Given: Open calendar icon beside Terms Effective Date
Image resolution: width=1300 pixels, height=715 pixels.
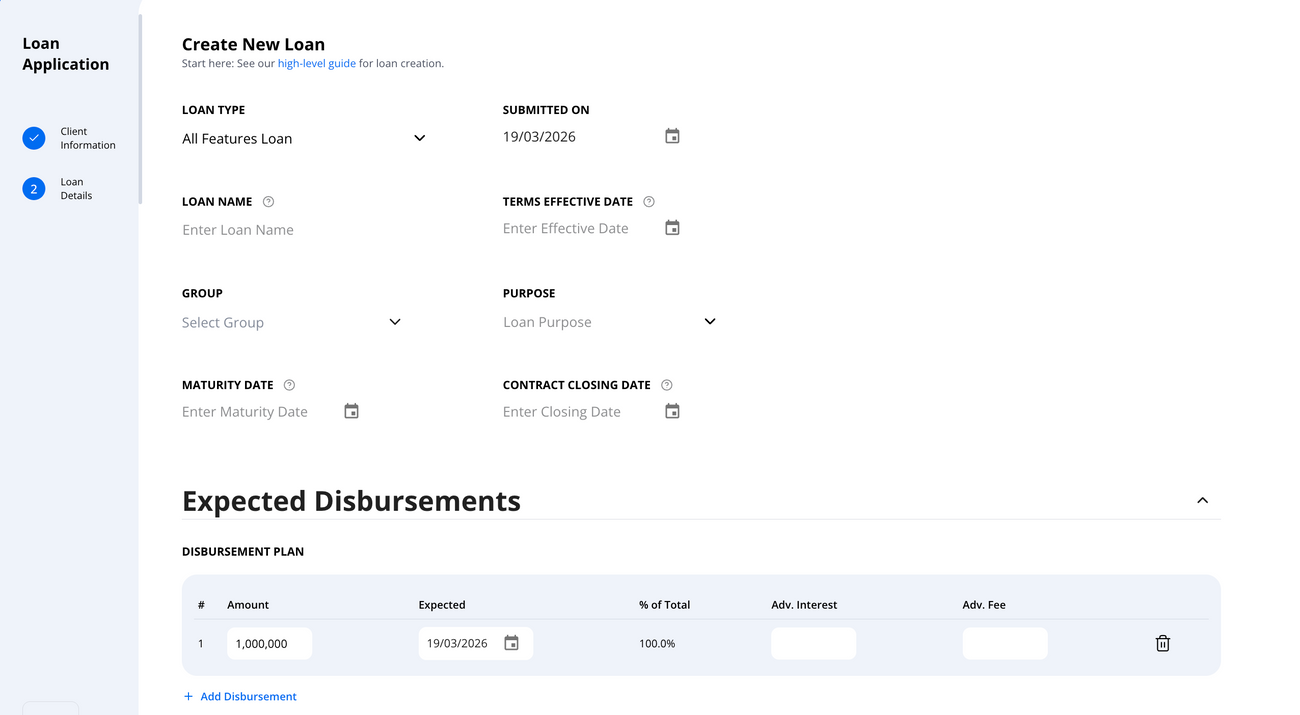Looking at the screenshot, I should [x=671, y=227].
